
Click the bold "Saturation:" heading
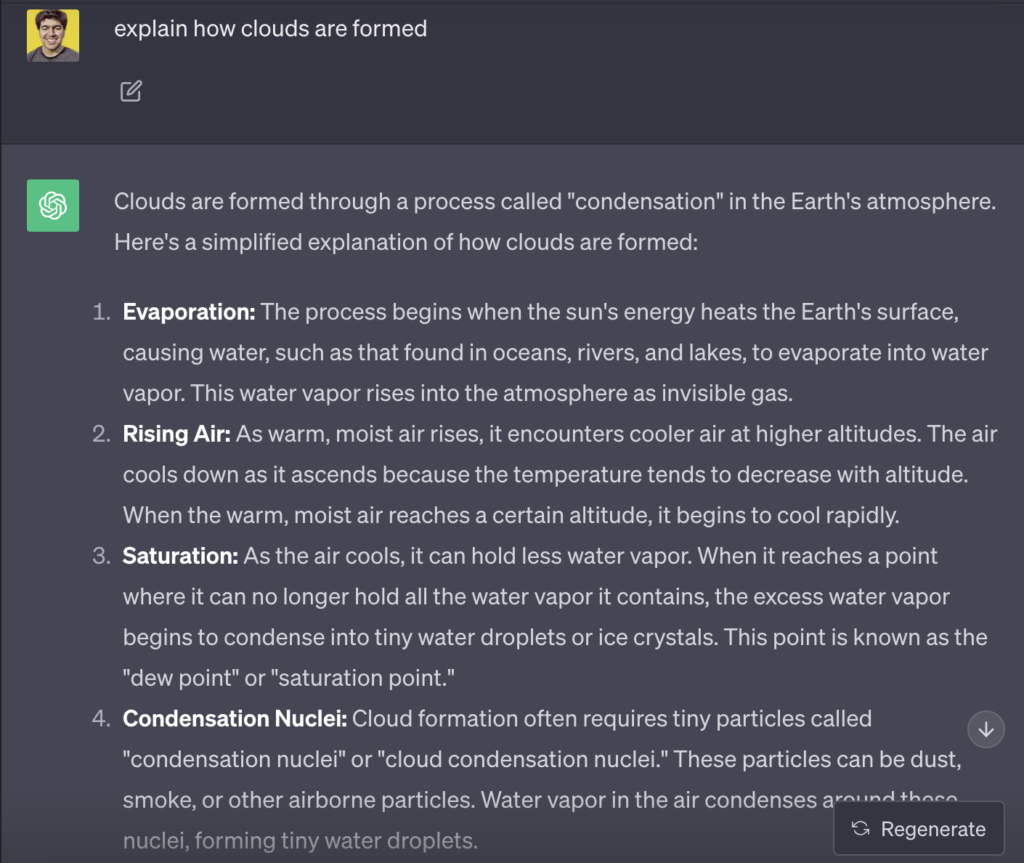pos(181,556)
